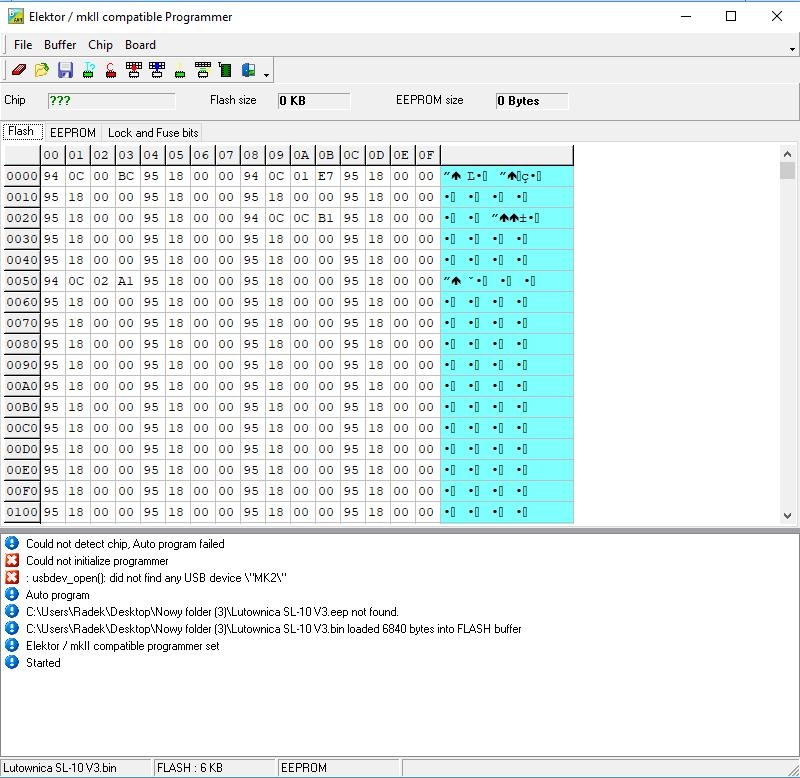Screen dimensions: 800x778
Task: Open a file with the yellow folder icon
Action: (41, 70)
